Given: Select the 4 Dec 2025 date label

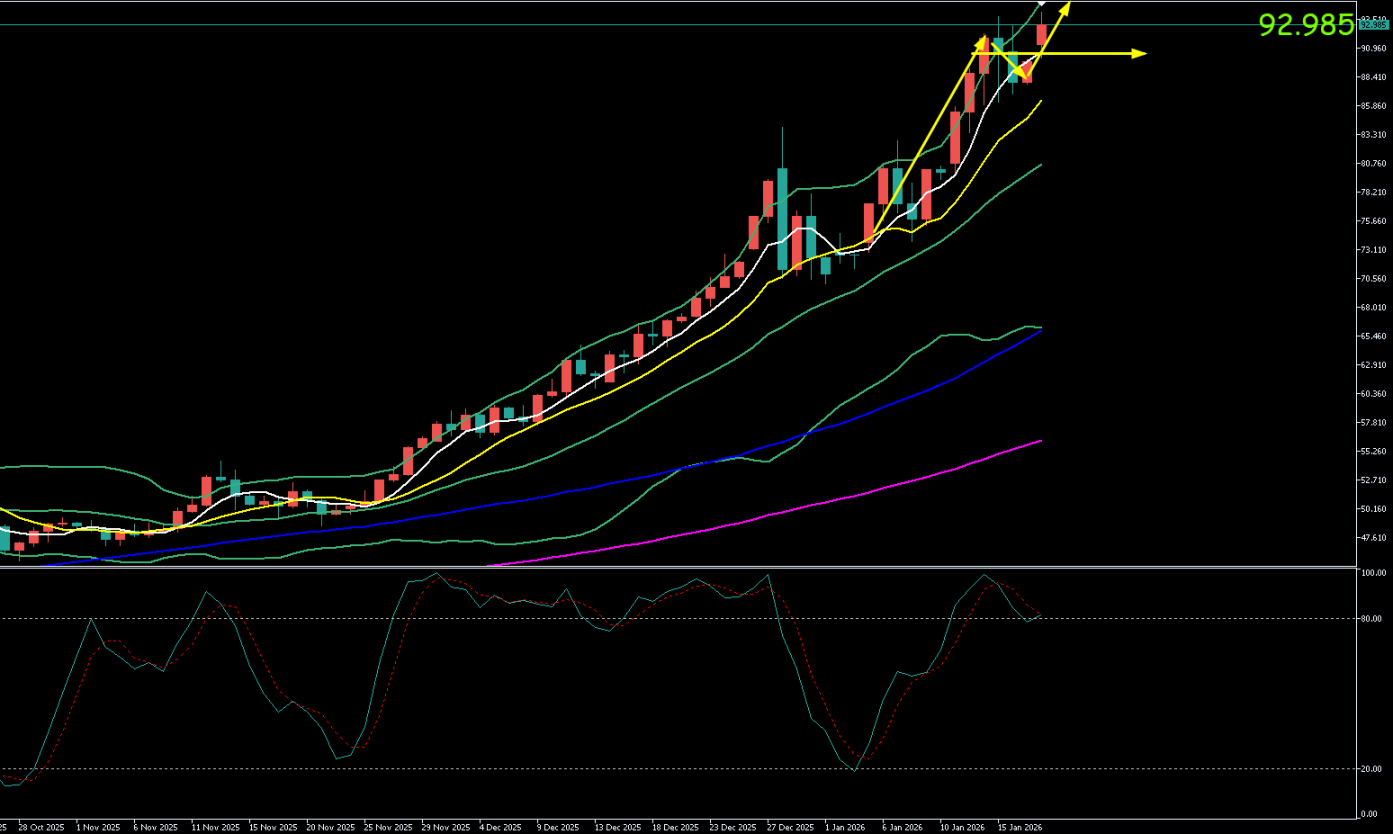Looking at the screenshot, I should (x=500, y=828).
